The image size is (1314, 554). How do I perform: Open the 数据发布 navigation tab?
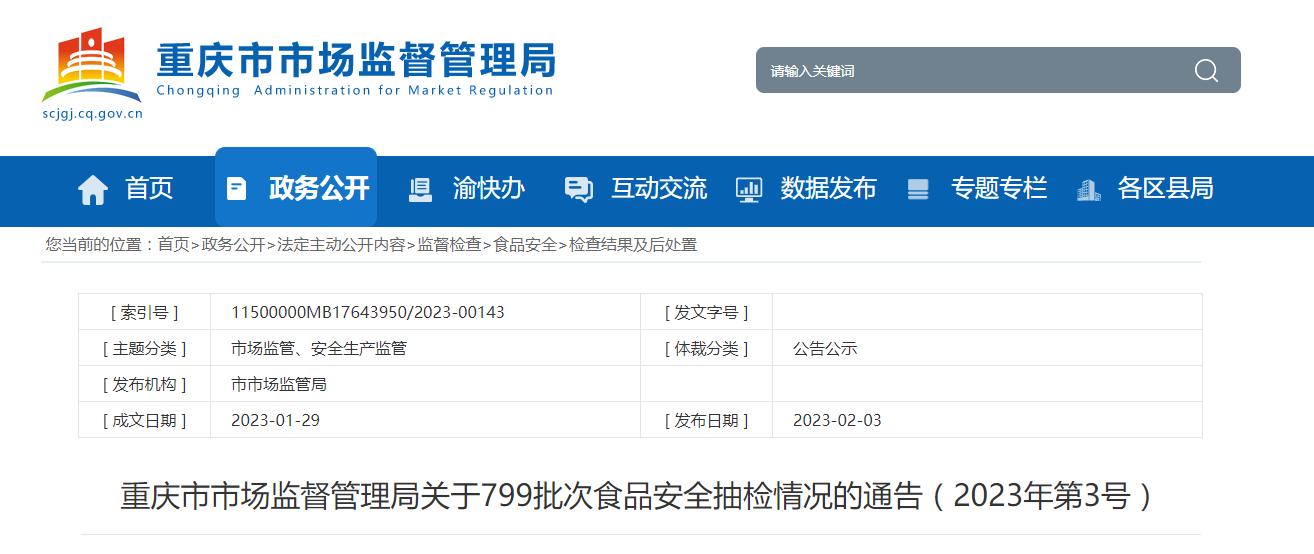[828, 188]
